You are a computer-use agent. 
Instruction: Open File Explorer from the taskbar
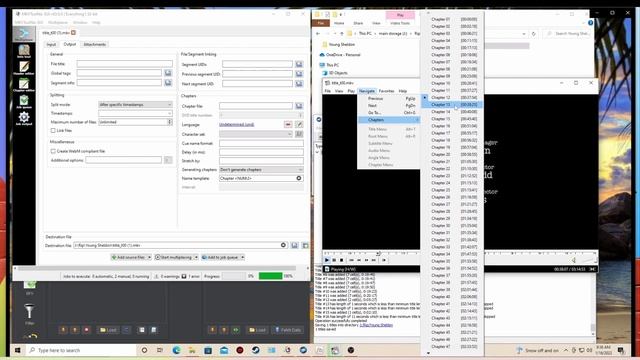pyautogui.click(x=192, y=350)
